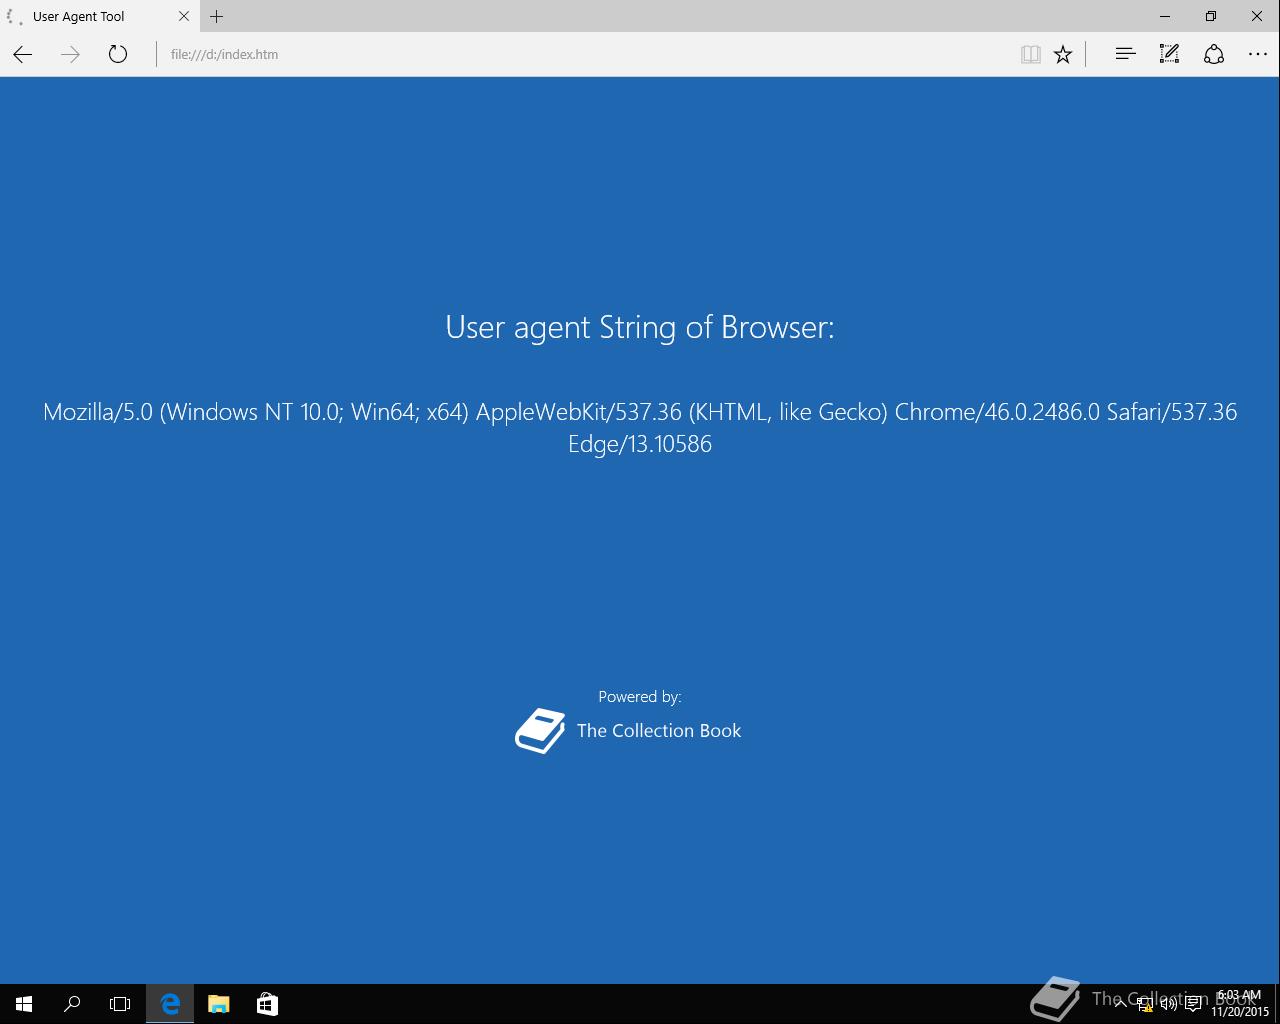The image size is (1280, 1024).
Task: Click Microsoft Edge taskbar icon
Action: (x=170, y=1004)
